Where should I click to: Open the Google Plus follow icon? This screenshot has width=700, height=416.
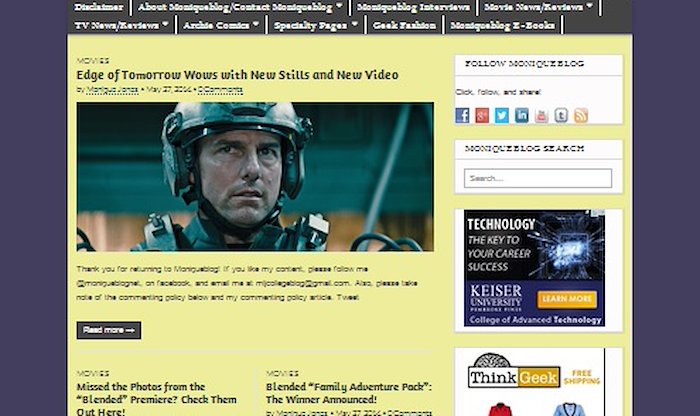tap(482, 116)
